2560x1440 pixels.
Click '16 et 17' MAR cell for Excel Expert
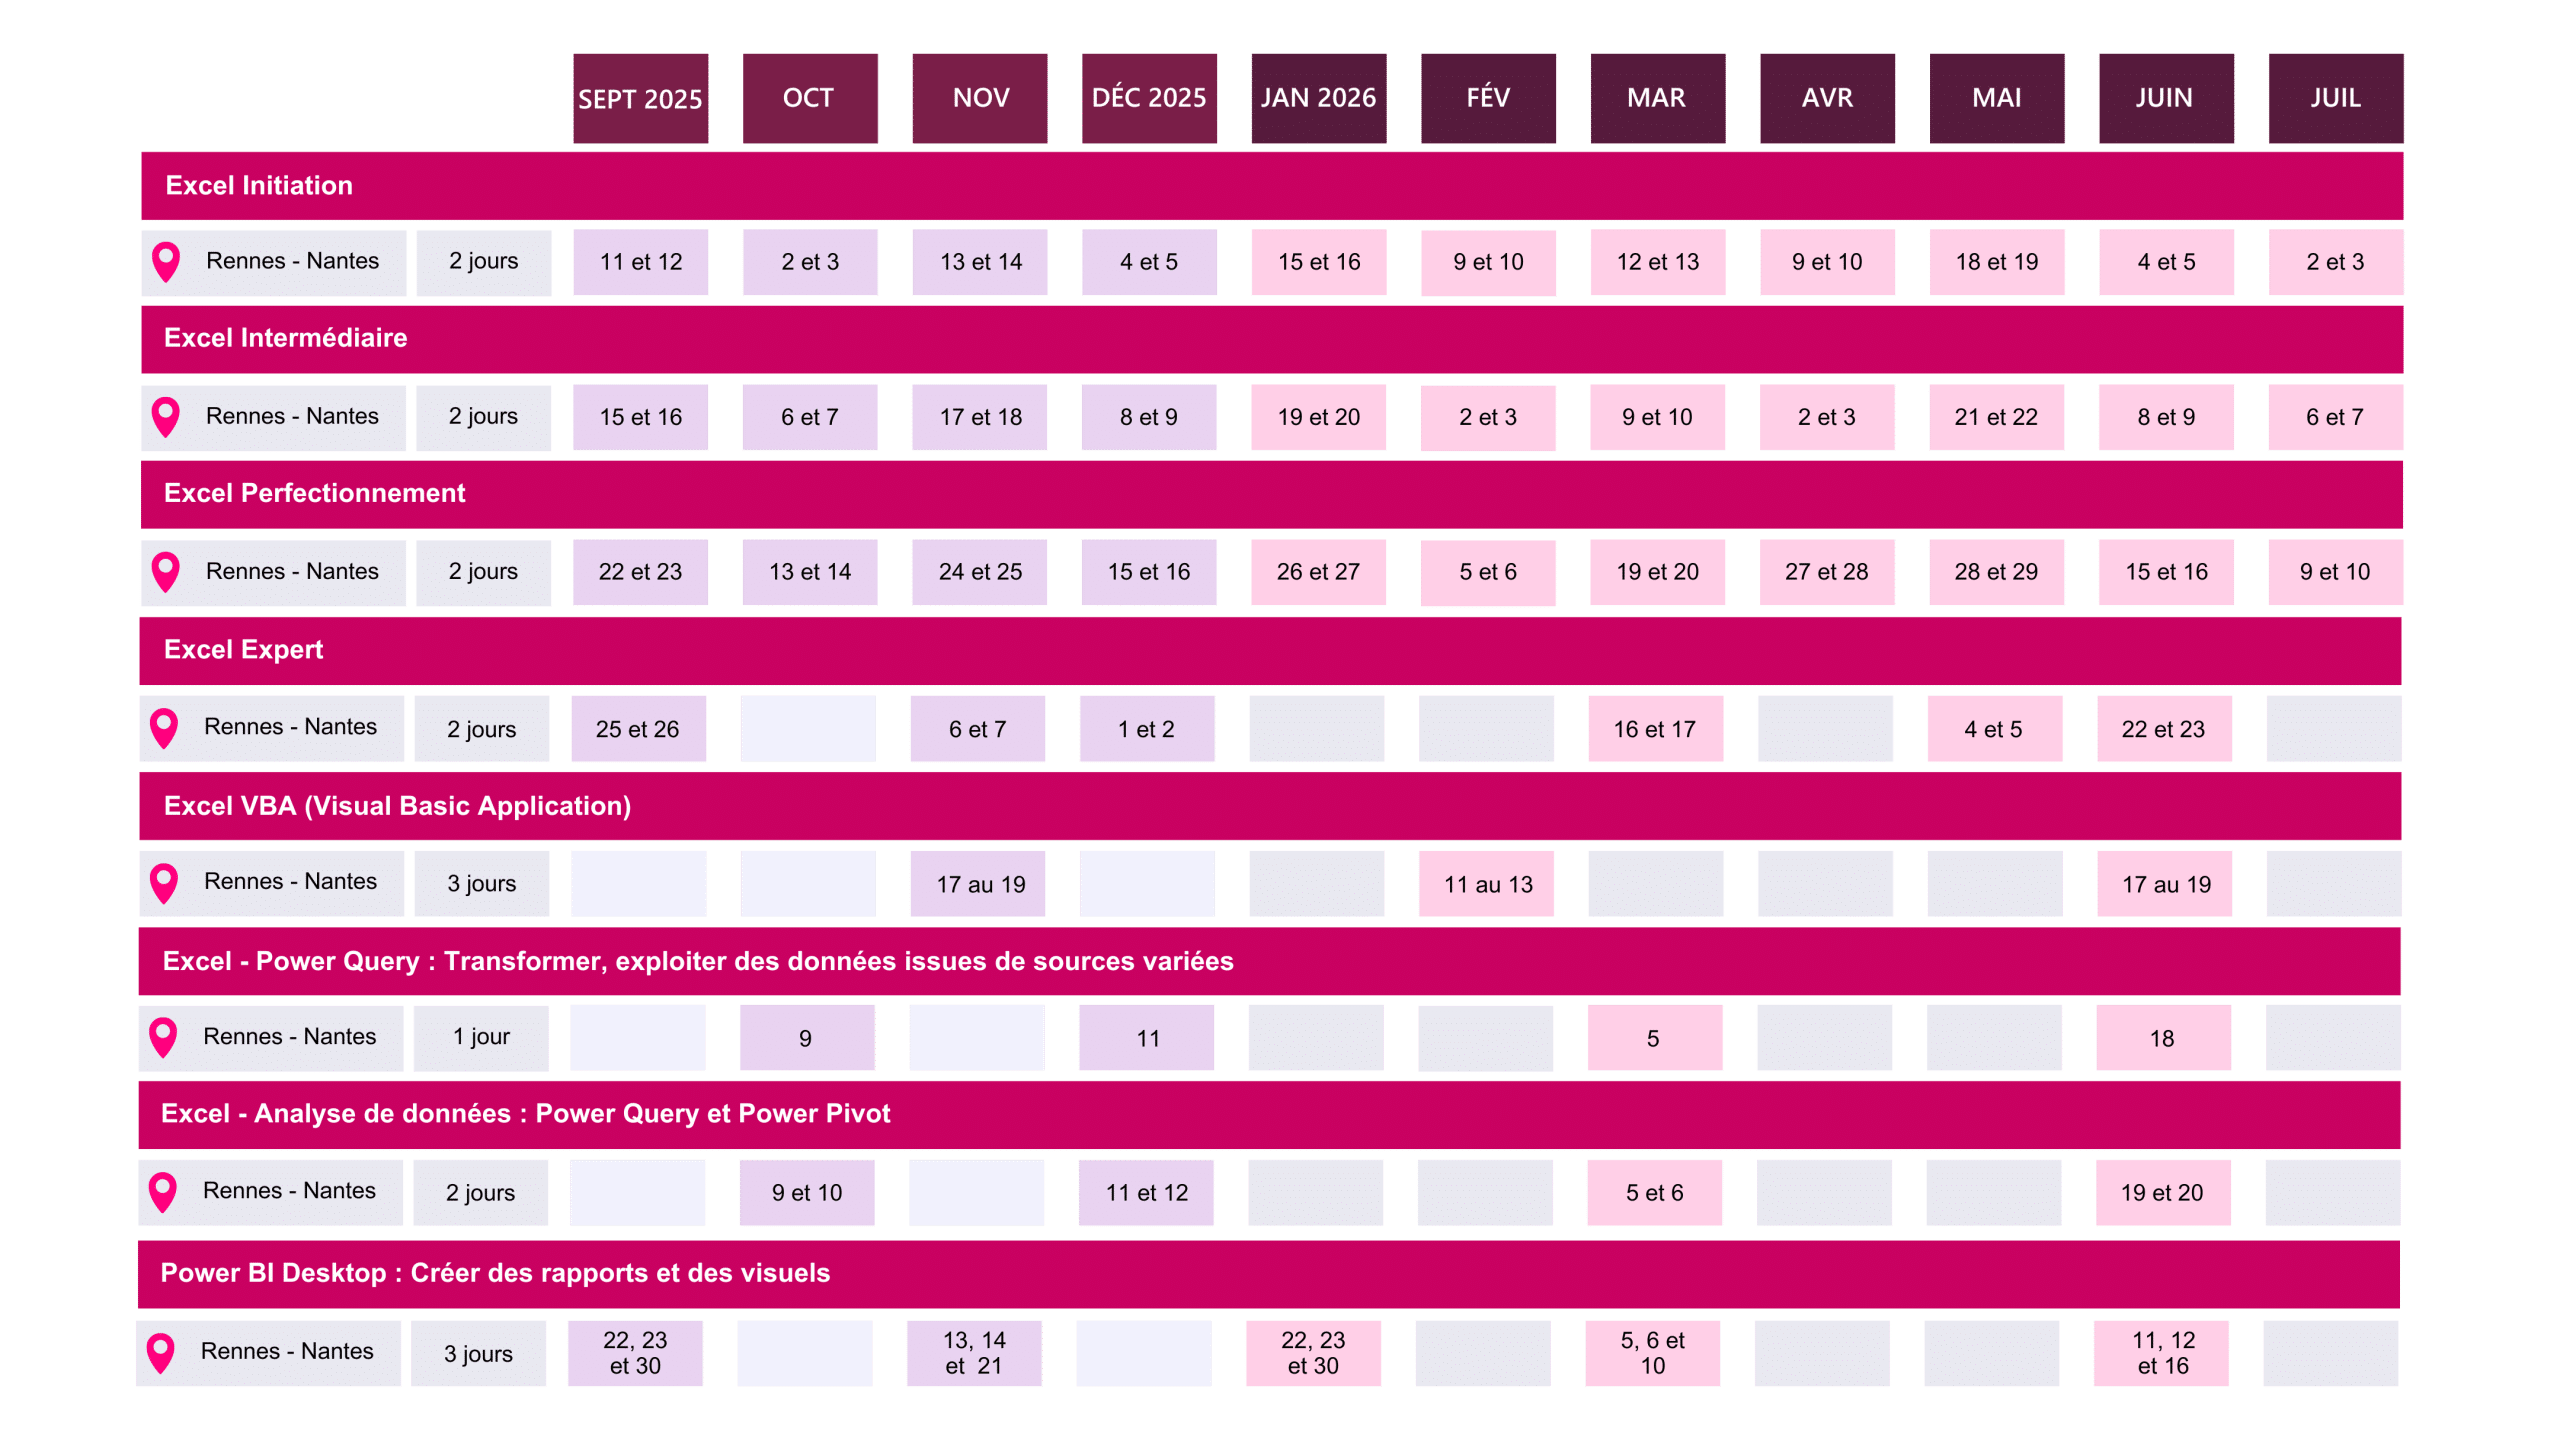(x=1656, y=729)
